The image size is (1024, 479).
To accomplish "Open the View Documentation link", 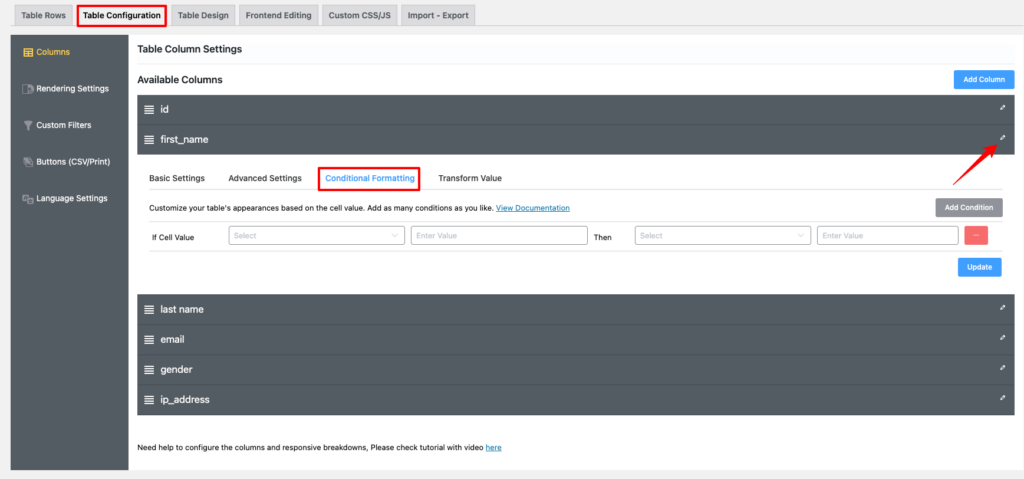I will point(533,208).
